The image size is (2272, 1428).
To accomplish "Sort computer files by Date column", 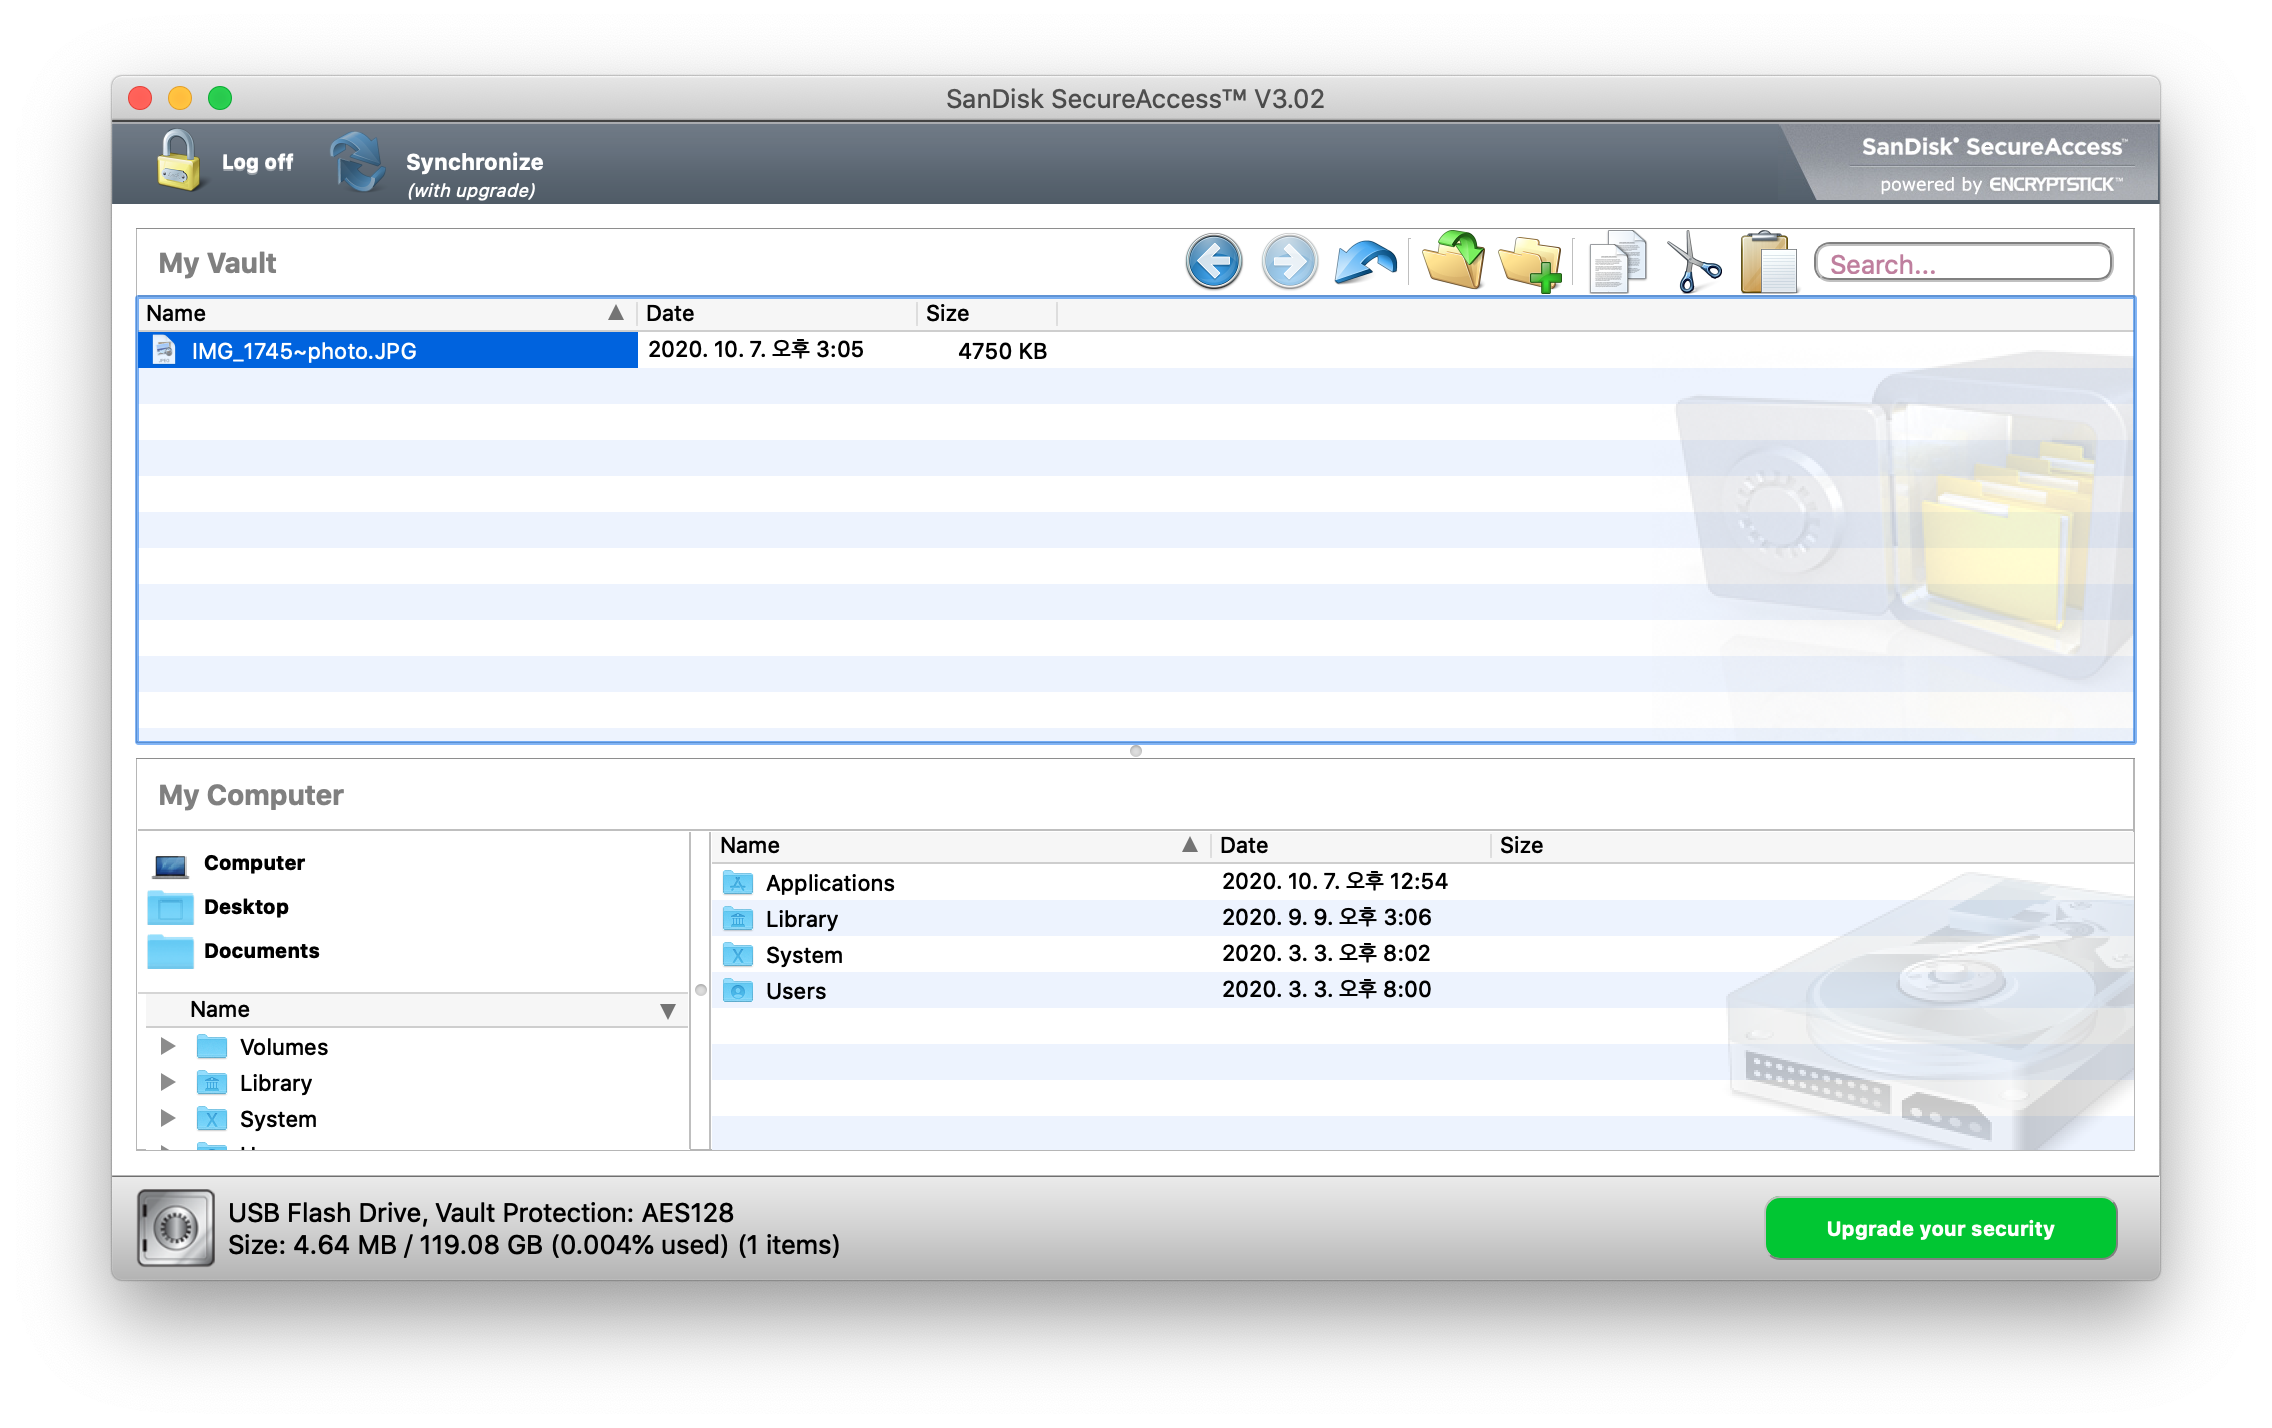I will click(1350, 845).
